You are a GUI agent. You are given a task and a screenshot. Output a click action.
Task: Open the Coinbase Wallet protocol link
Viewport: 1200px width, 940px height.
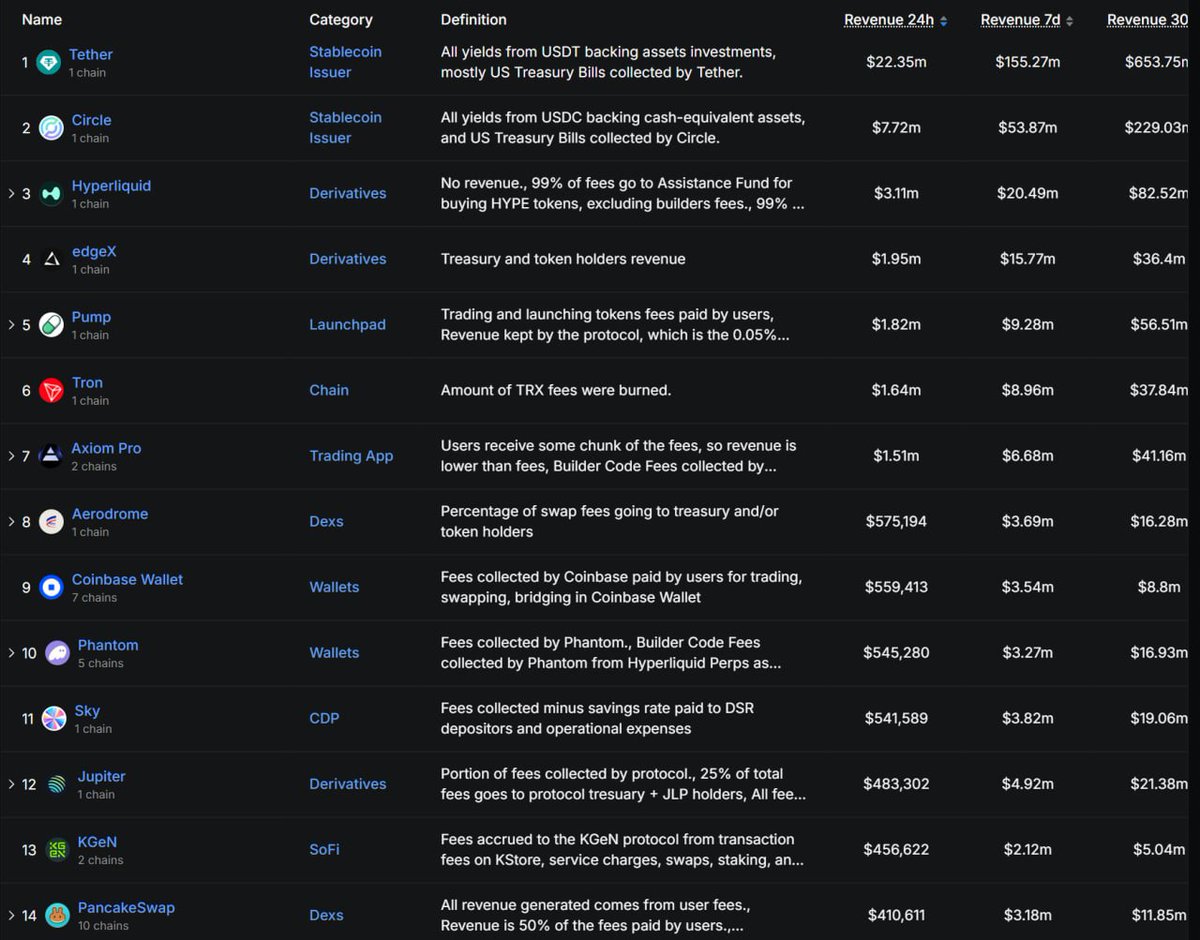pyautogui.click(x=127, y=579)
